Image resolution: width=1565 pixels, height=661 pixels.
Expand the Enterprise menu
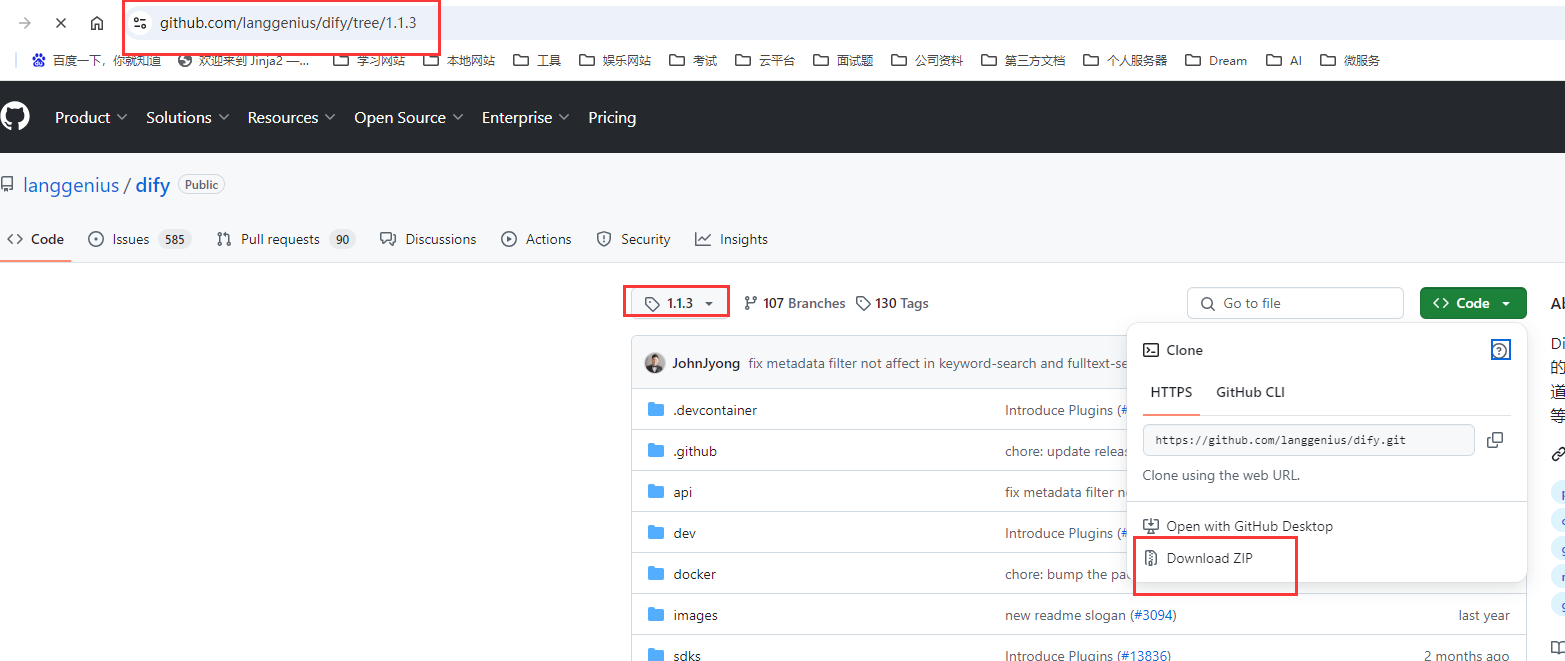526,117
